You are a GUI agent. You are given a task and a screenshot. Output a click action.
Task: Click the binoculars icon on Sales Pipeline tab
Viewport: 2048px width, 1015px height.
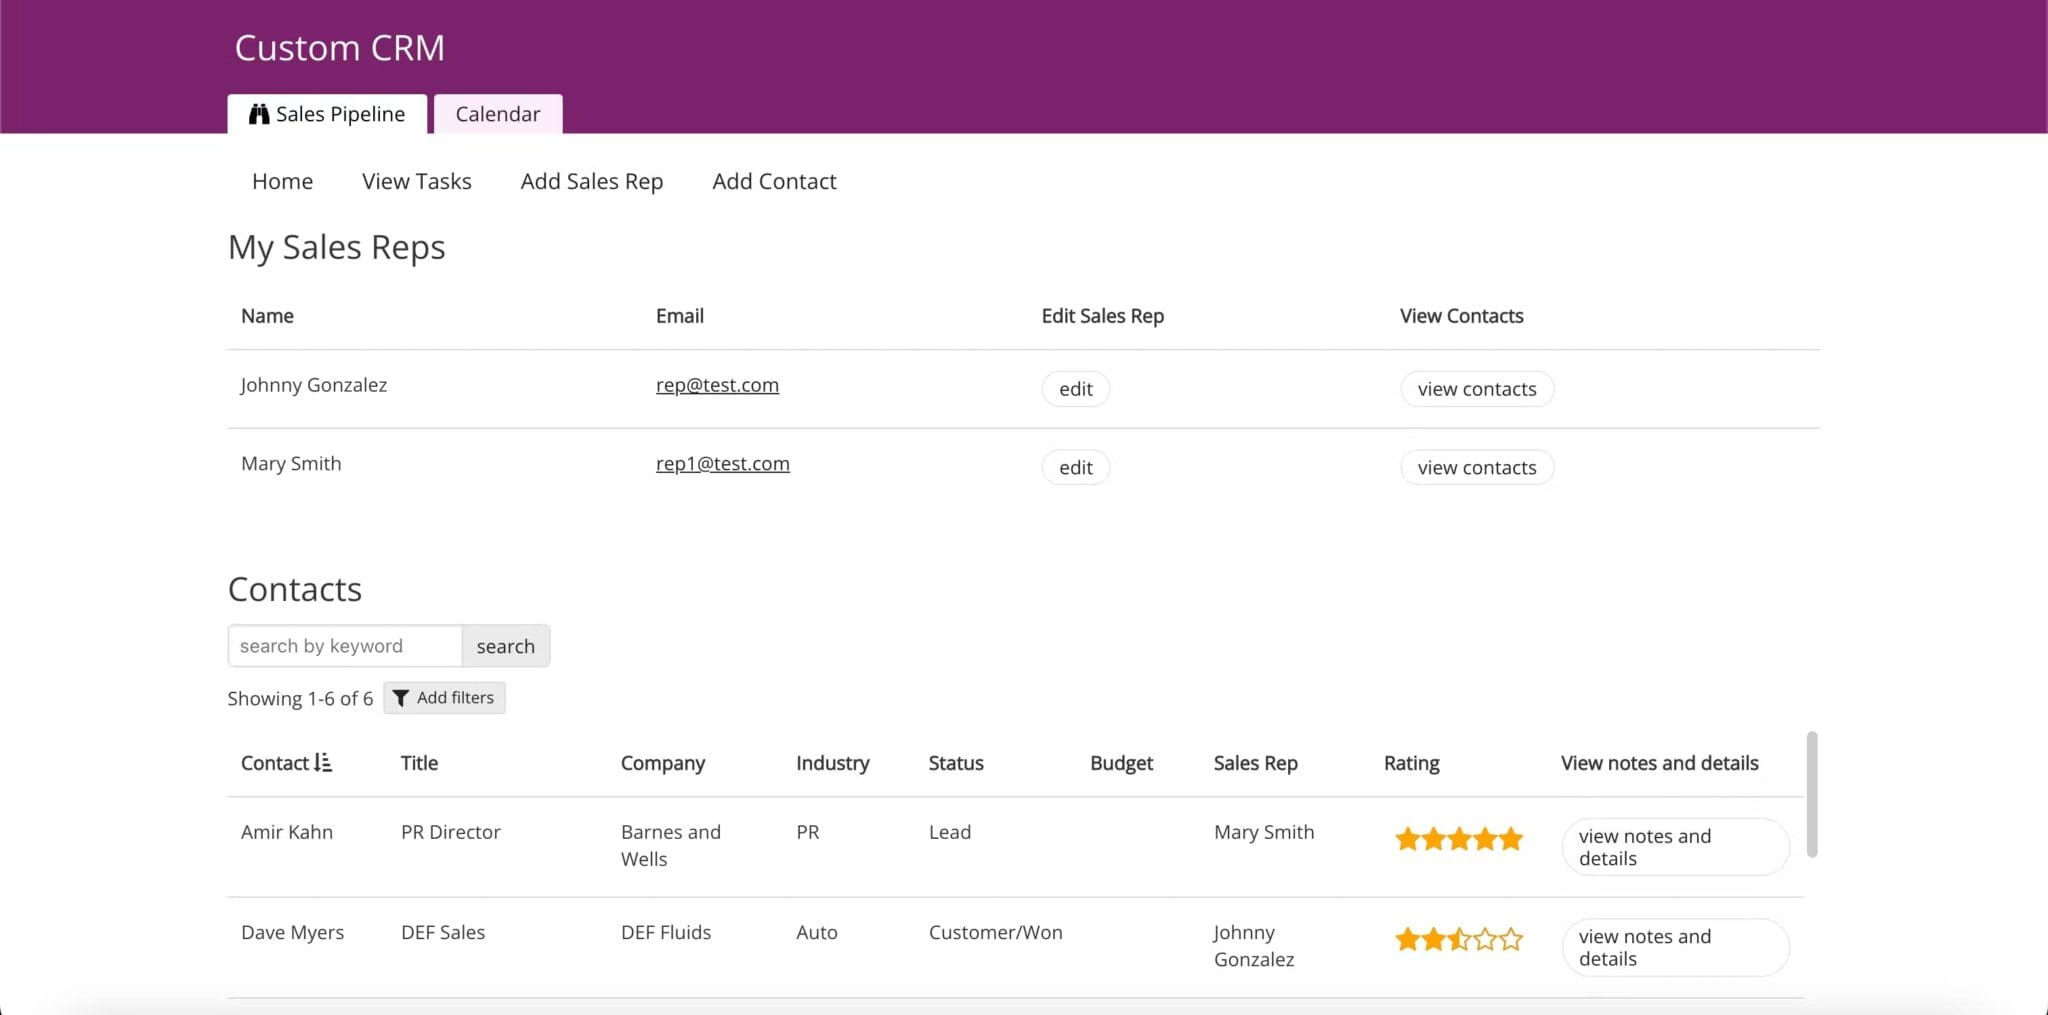(x=258, y=114)
